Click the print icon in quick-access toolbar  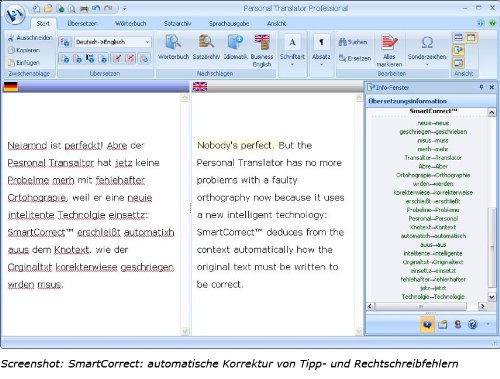tap(84, 8)
